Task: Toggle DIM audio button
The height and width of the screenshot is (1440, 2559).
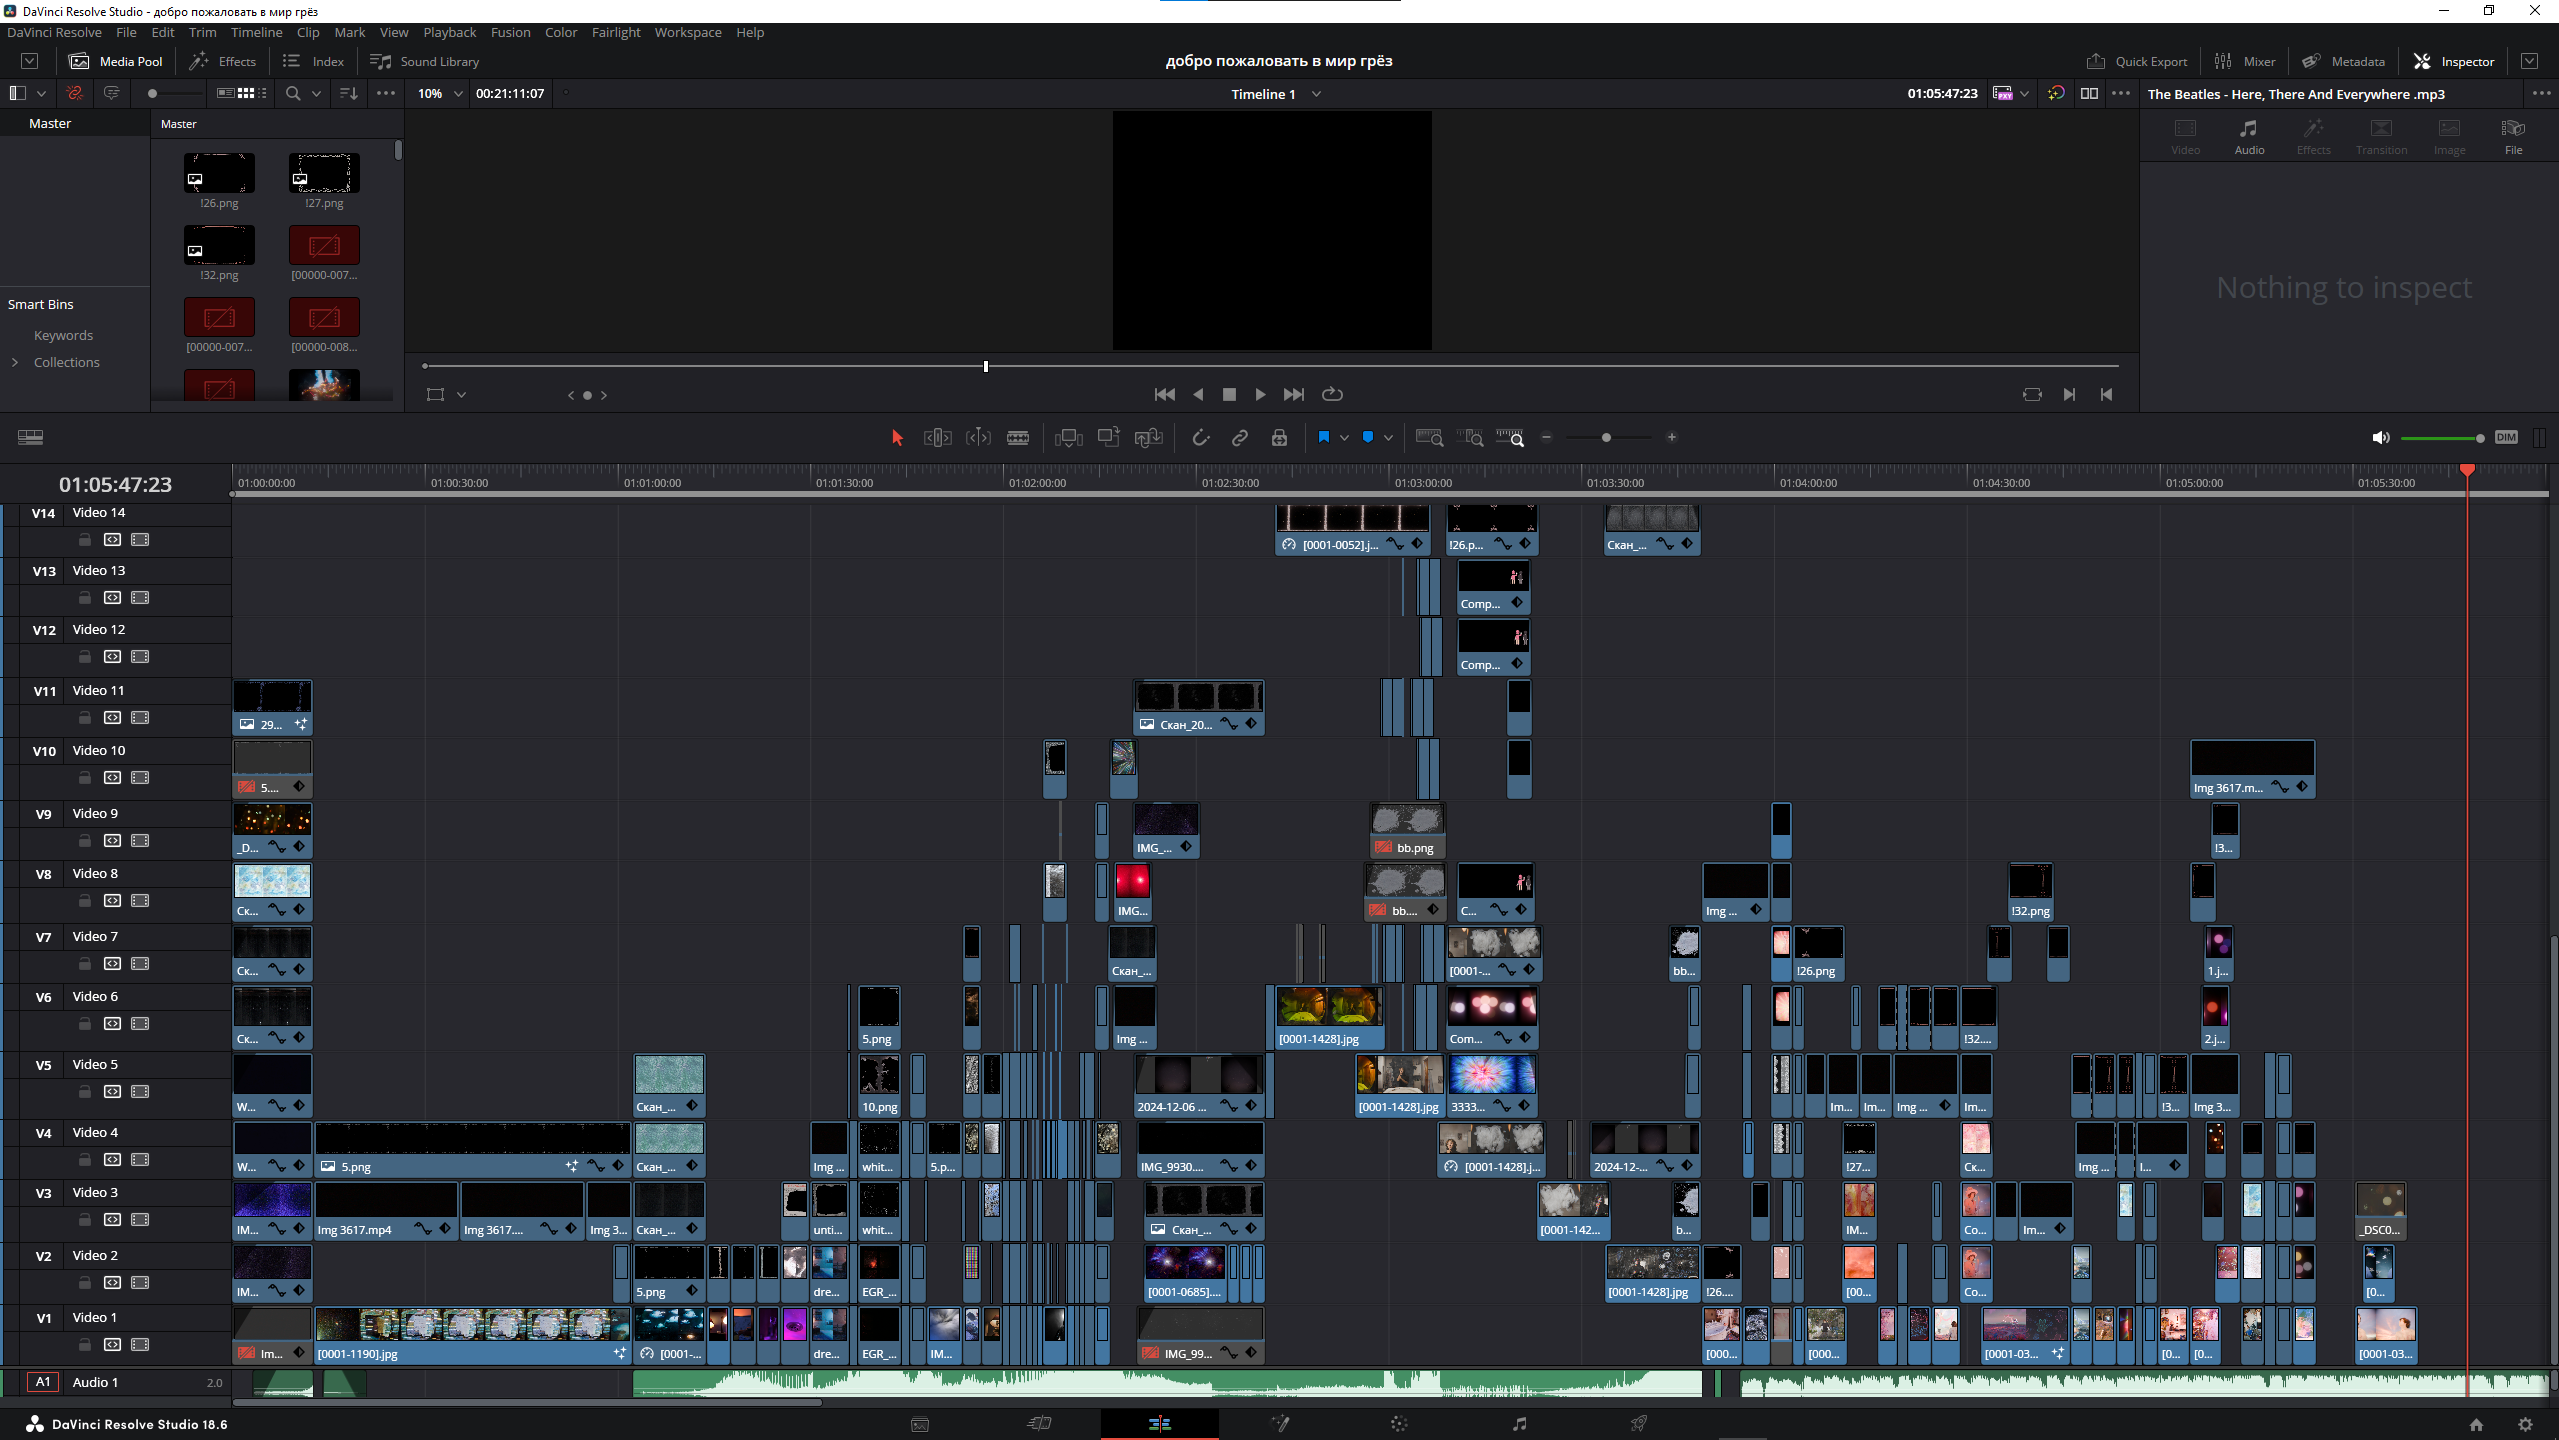Action: coord(2506,438)
